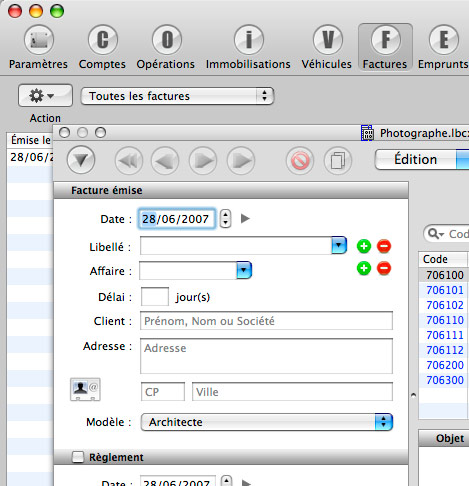Click the round down-triangle button in invoice toolbar
The image size is (469, 486).
[81, 160]
